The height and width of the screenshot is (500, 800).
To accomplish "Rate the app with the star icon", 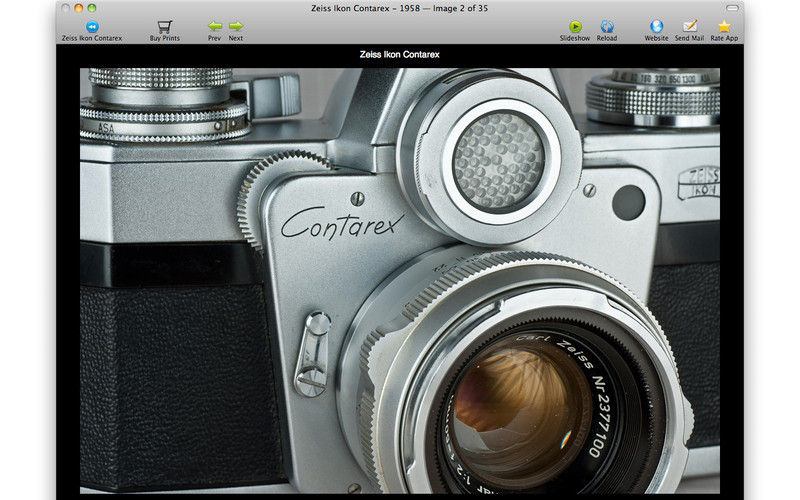I will coord(724,27).
